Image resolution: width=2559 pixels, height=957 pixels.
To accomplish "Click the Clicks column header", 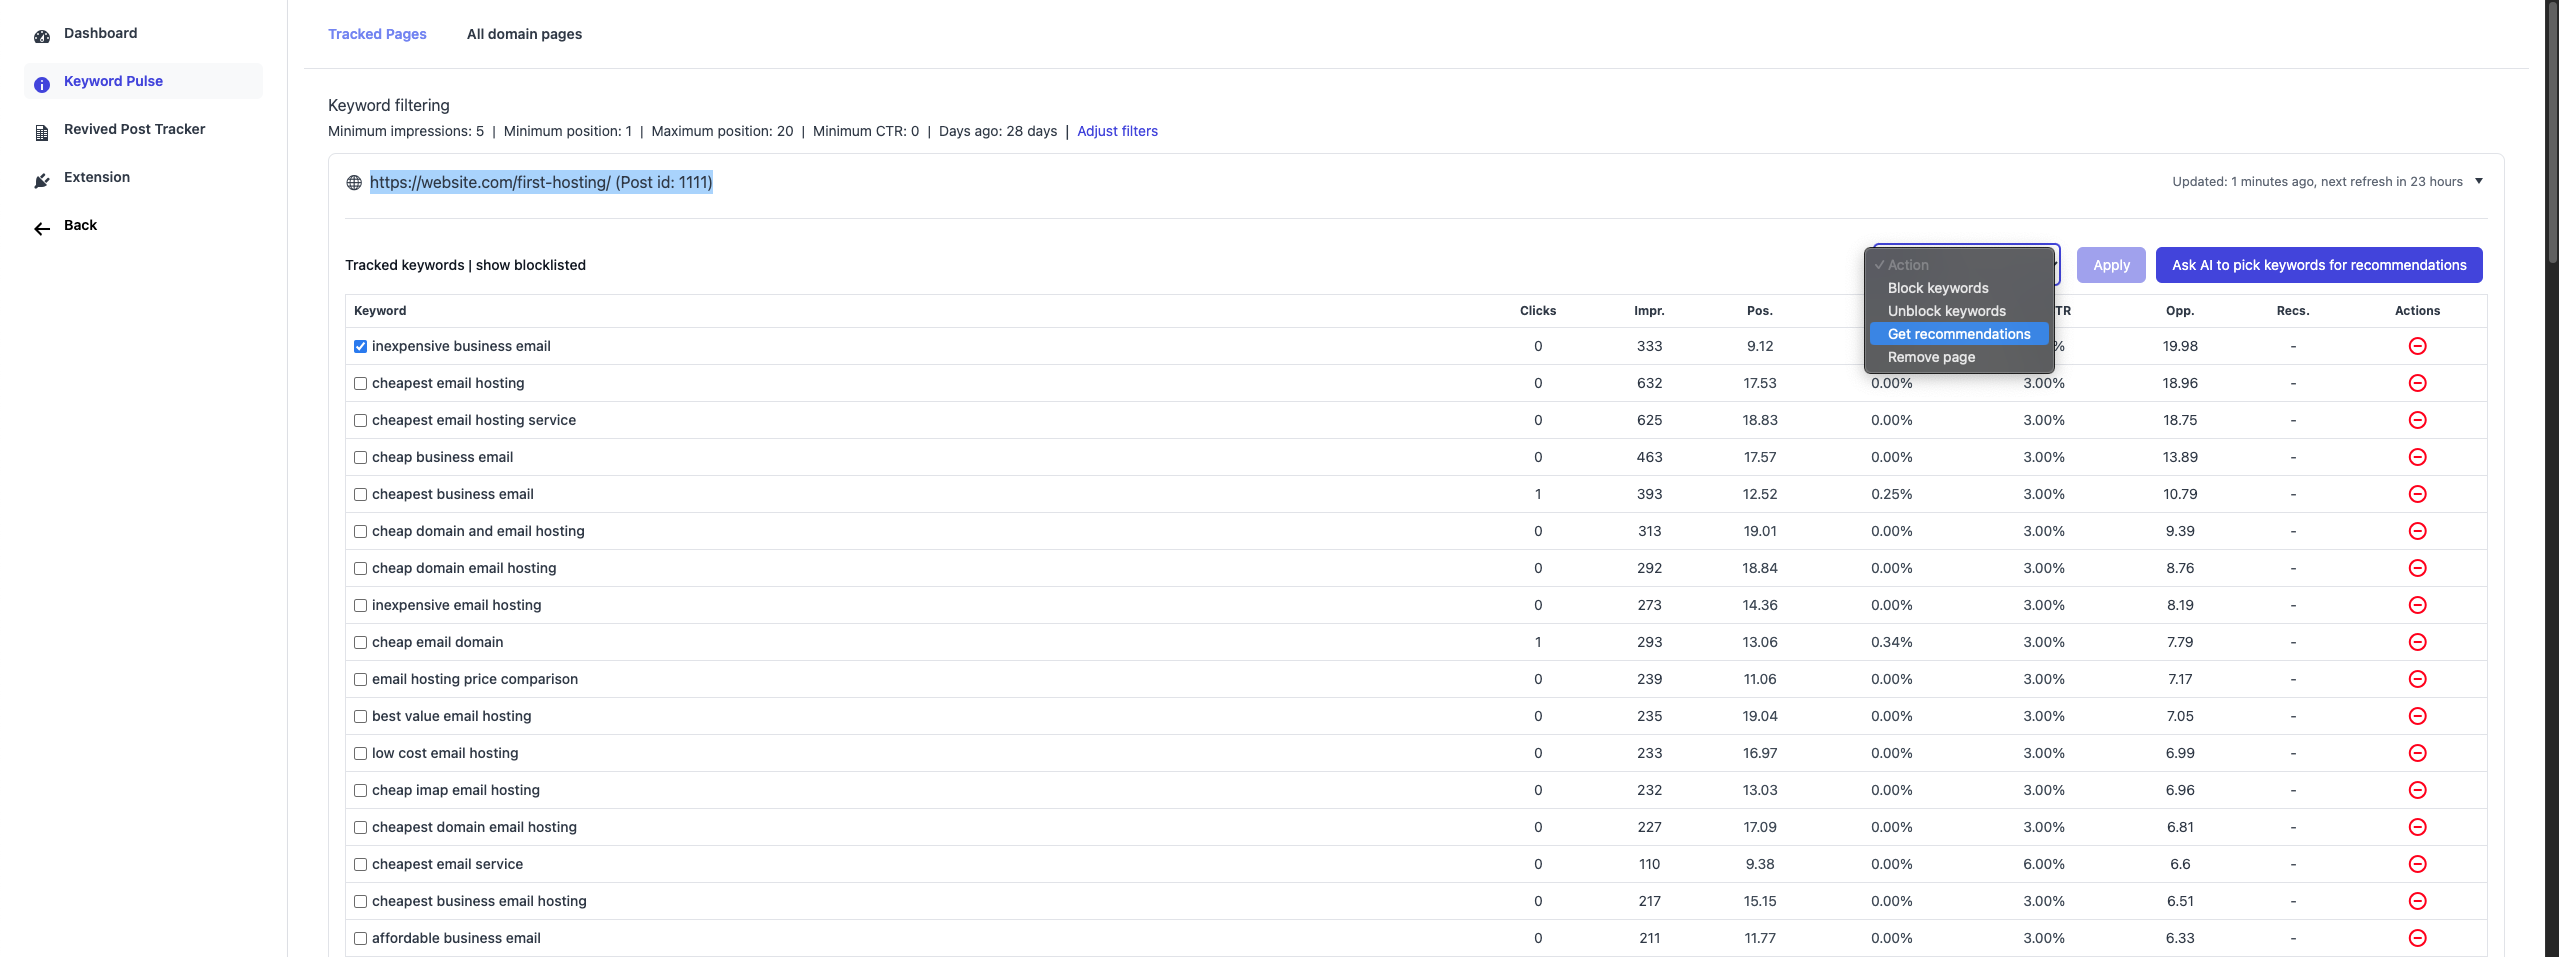I will click(1538, 311).
